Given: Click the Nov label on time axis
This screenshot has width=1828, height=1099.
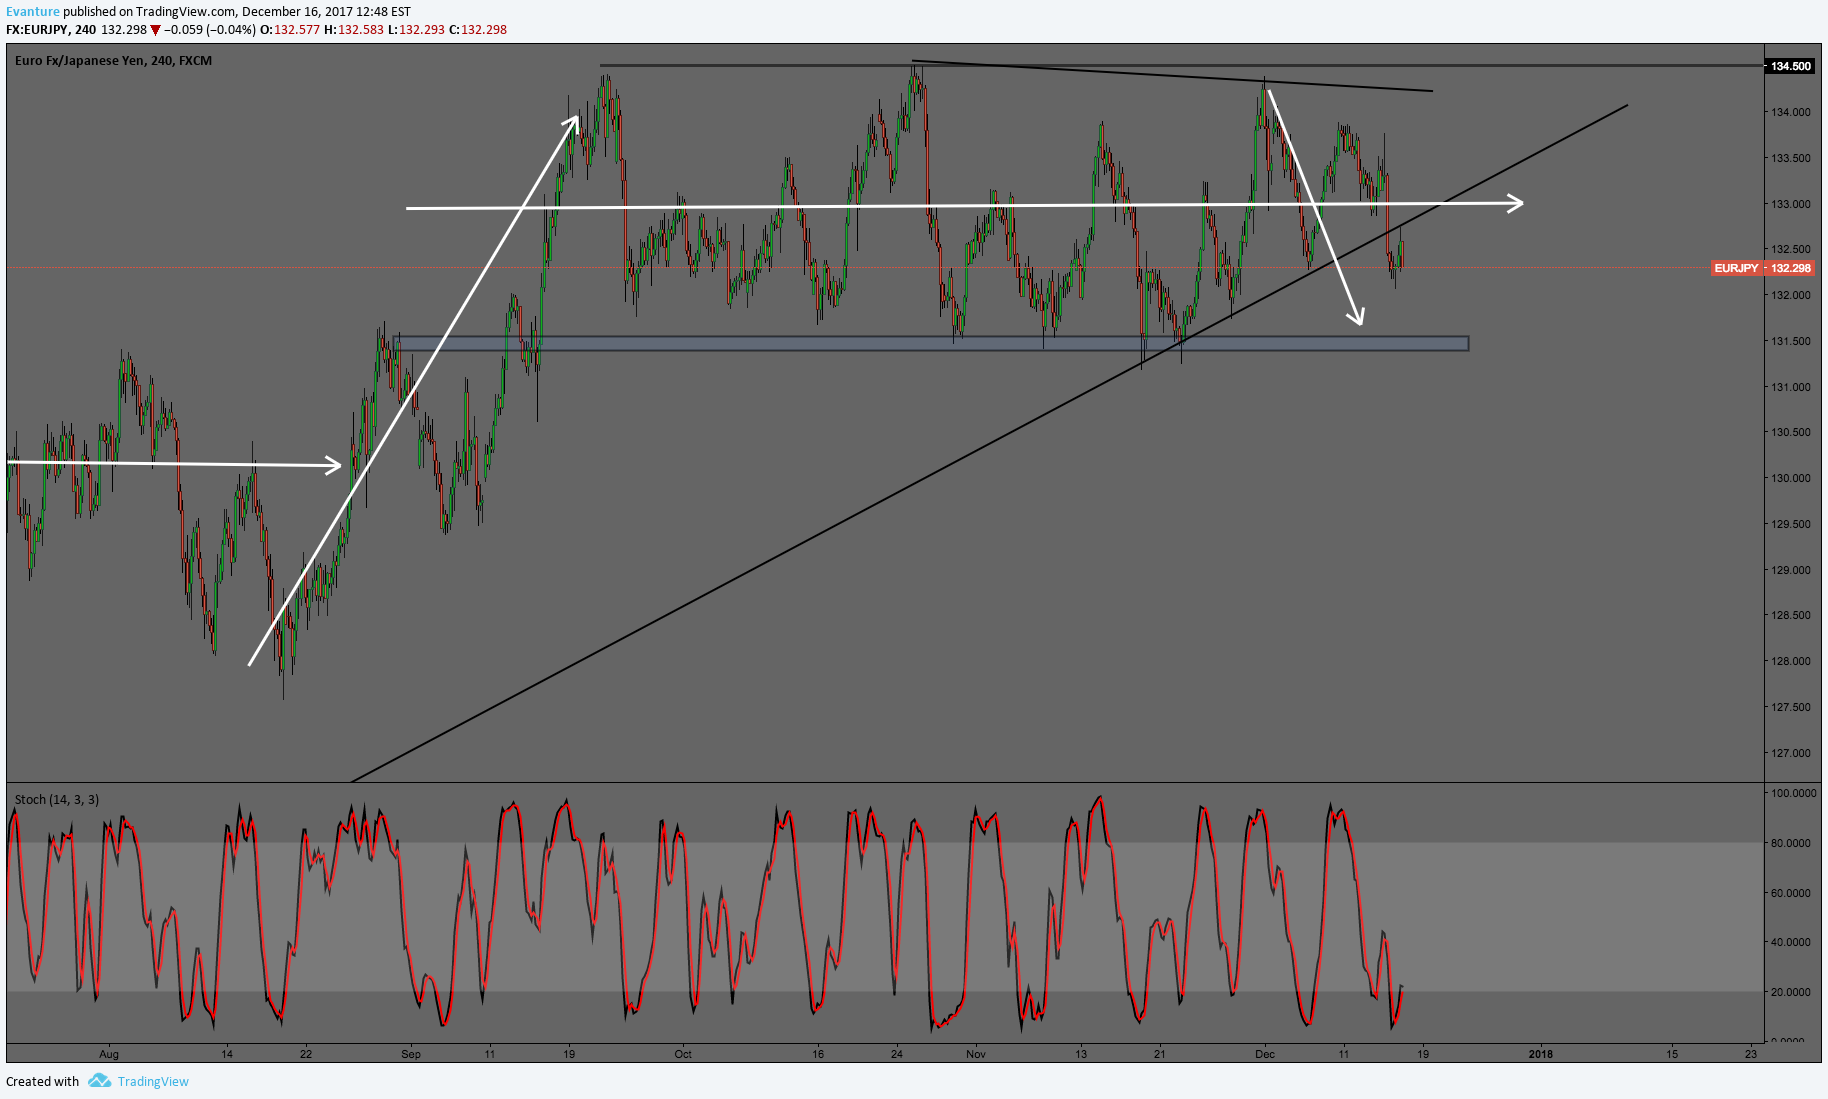Looking at the screenshot, I should (x=976, y=1054).
